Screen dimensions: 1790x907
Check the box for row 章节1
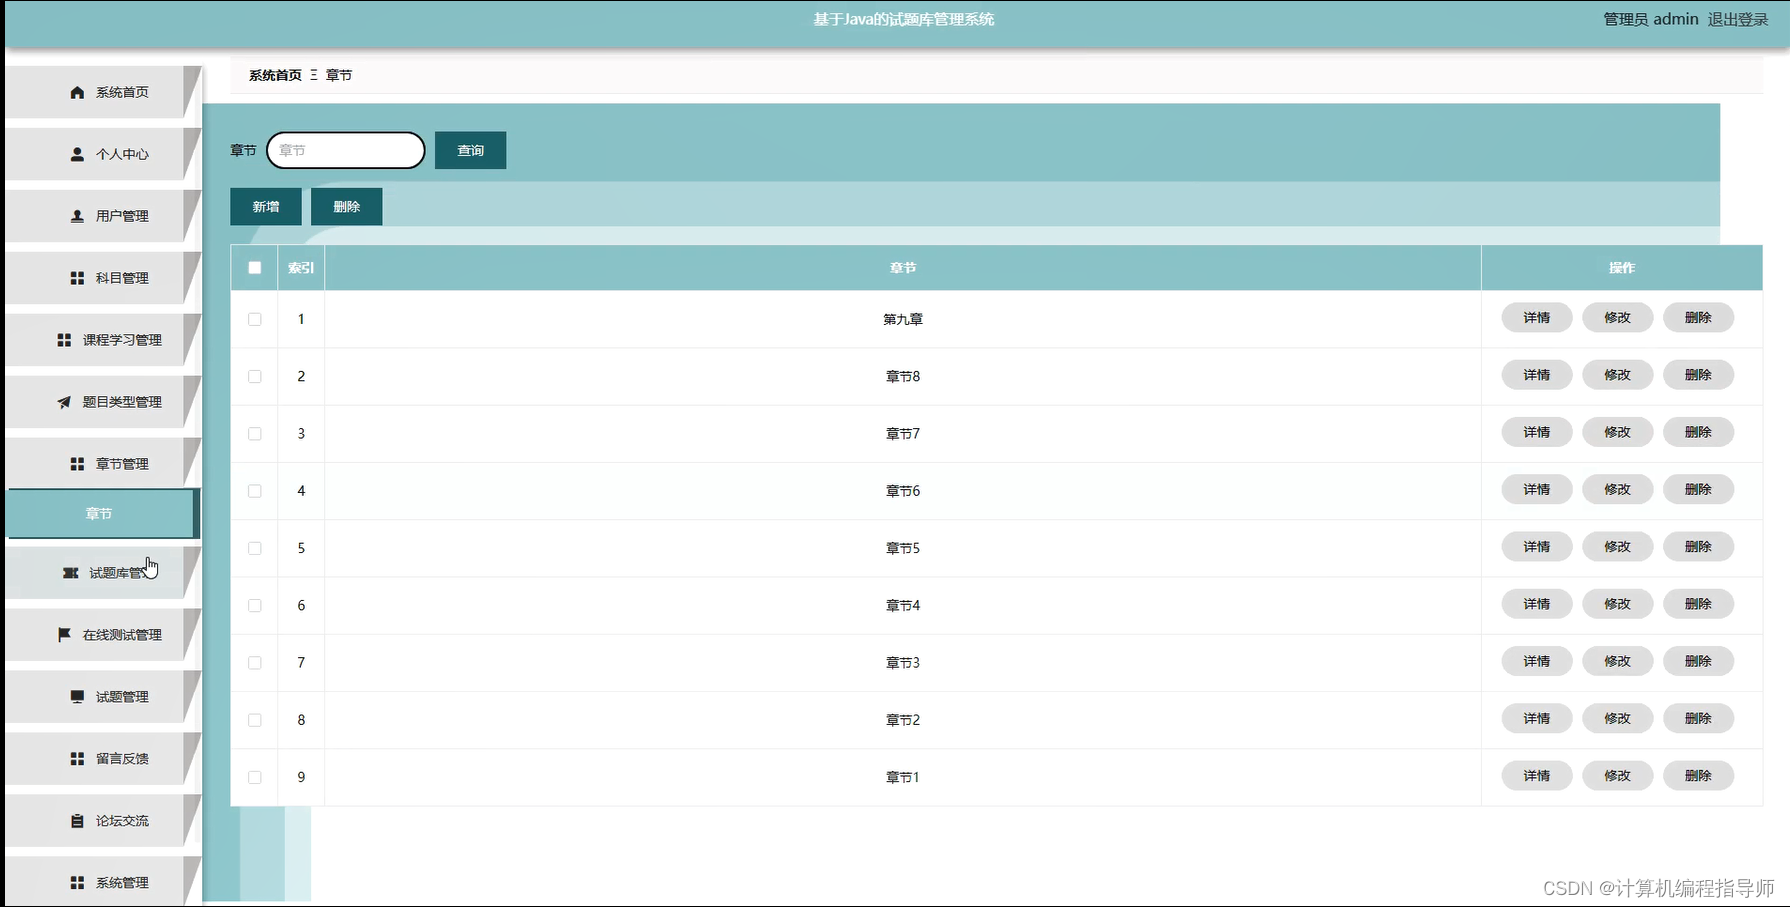click(255, 777)
